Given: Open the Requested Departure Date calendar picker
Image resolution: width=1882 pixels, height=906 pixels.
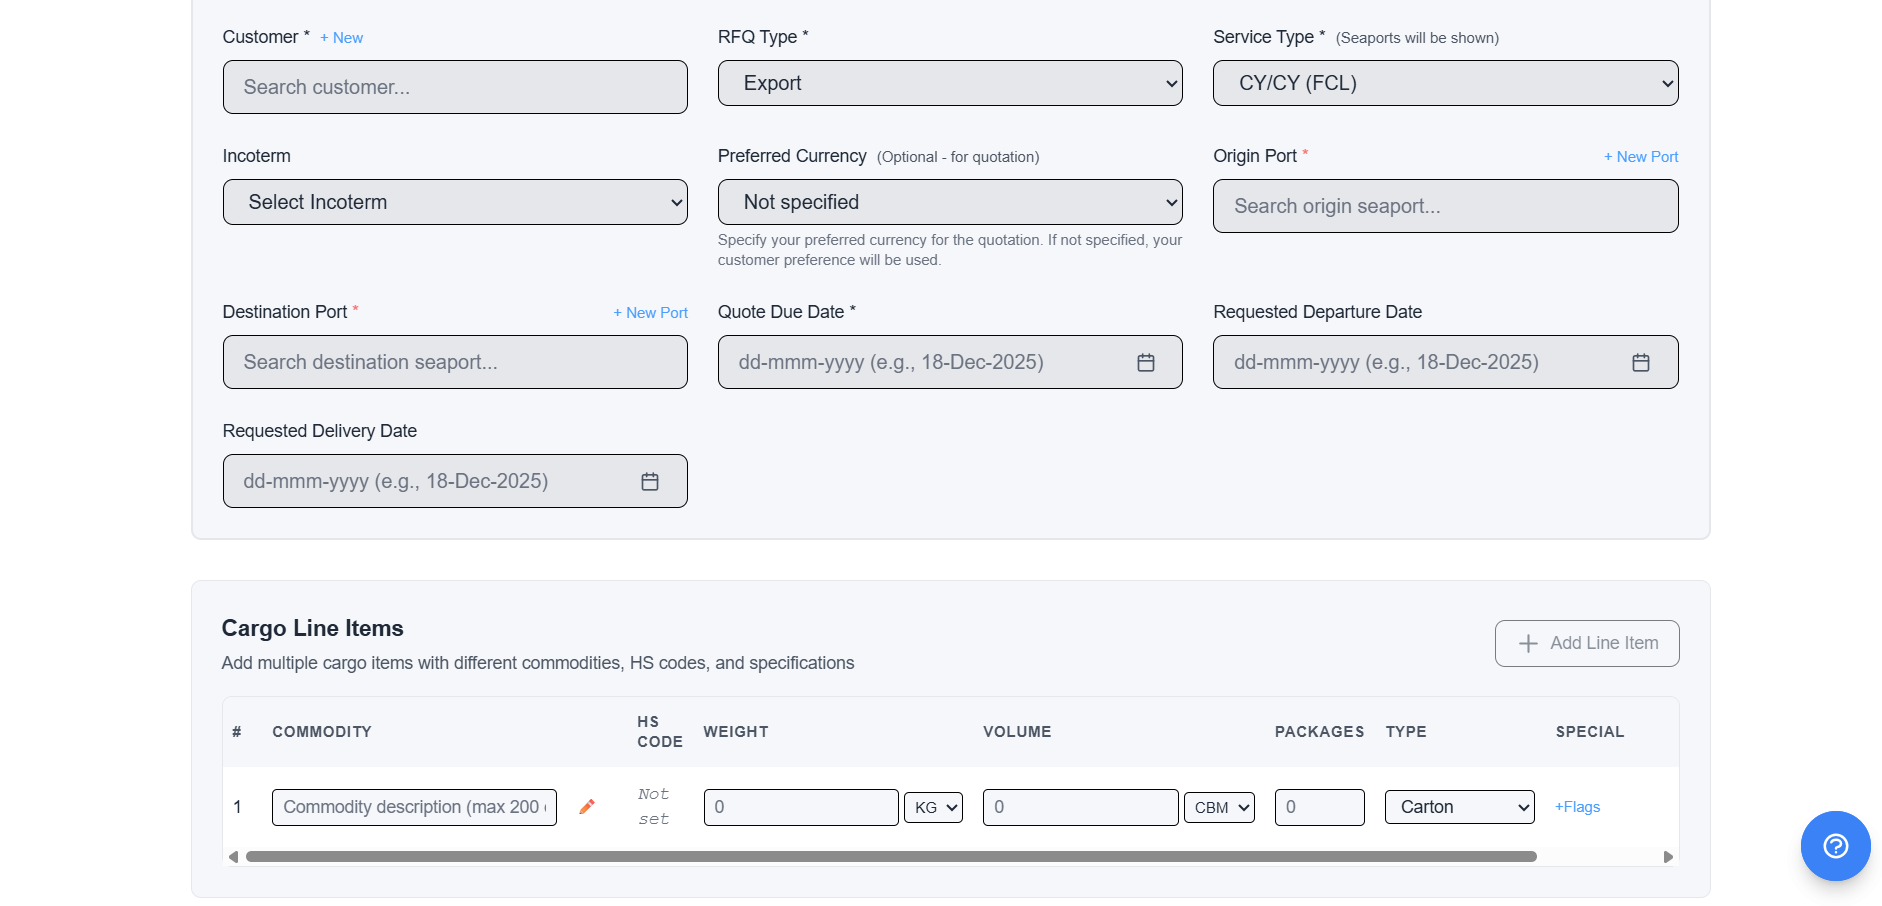Looking at the screenshot, I should 1640,362.
